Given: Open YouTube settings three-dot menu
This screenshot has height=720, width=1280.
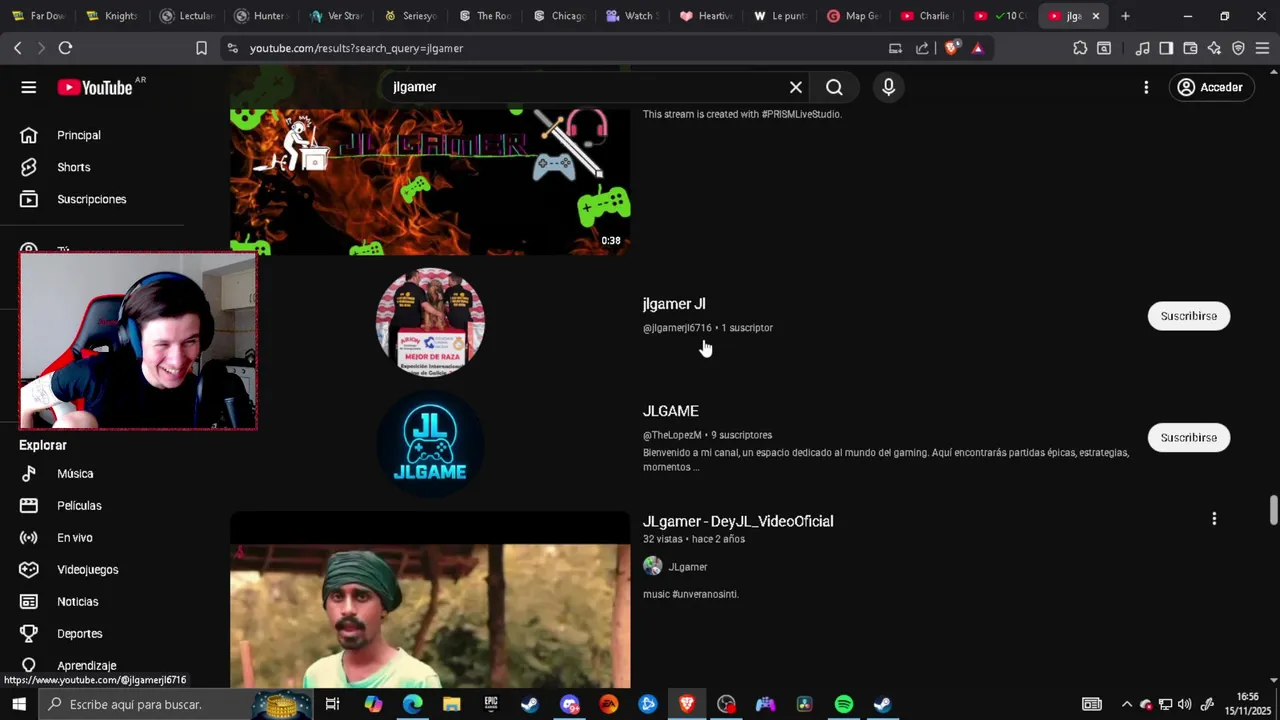Looking at the screenshot, I should (1146, 87).
